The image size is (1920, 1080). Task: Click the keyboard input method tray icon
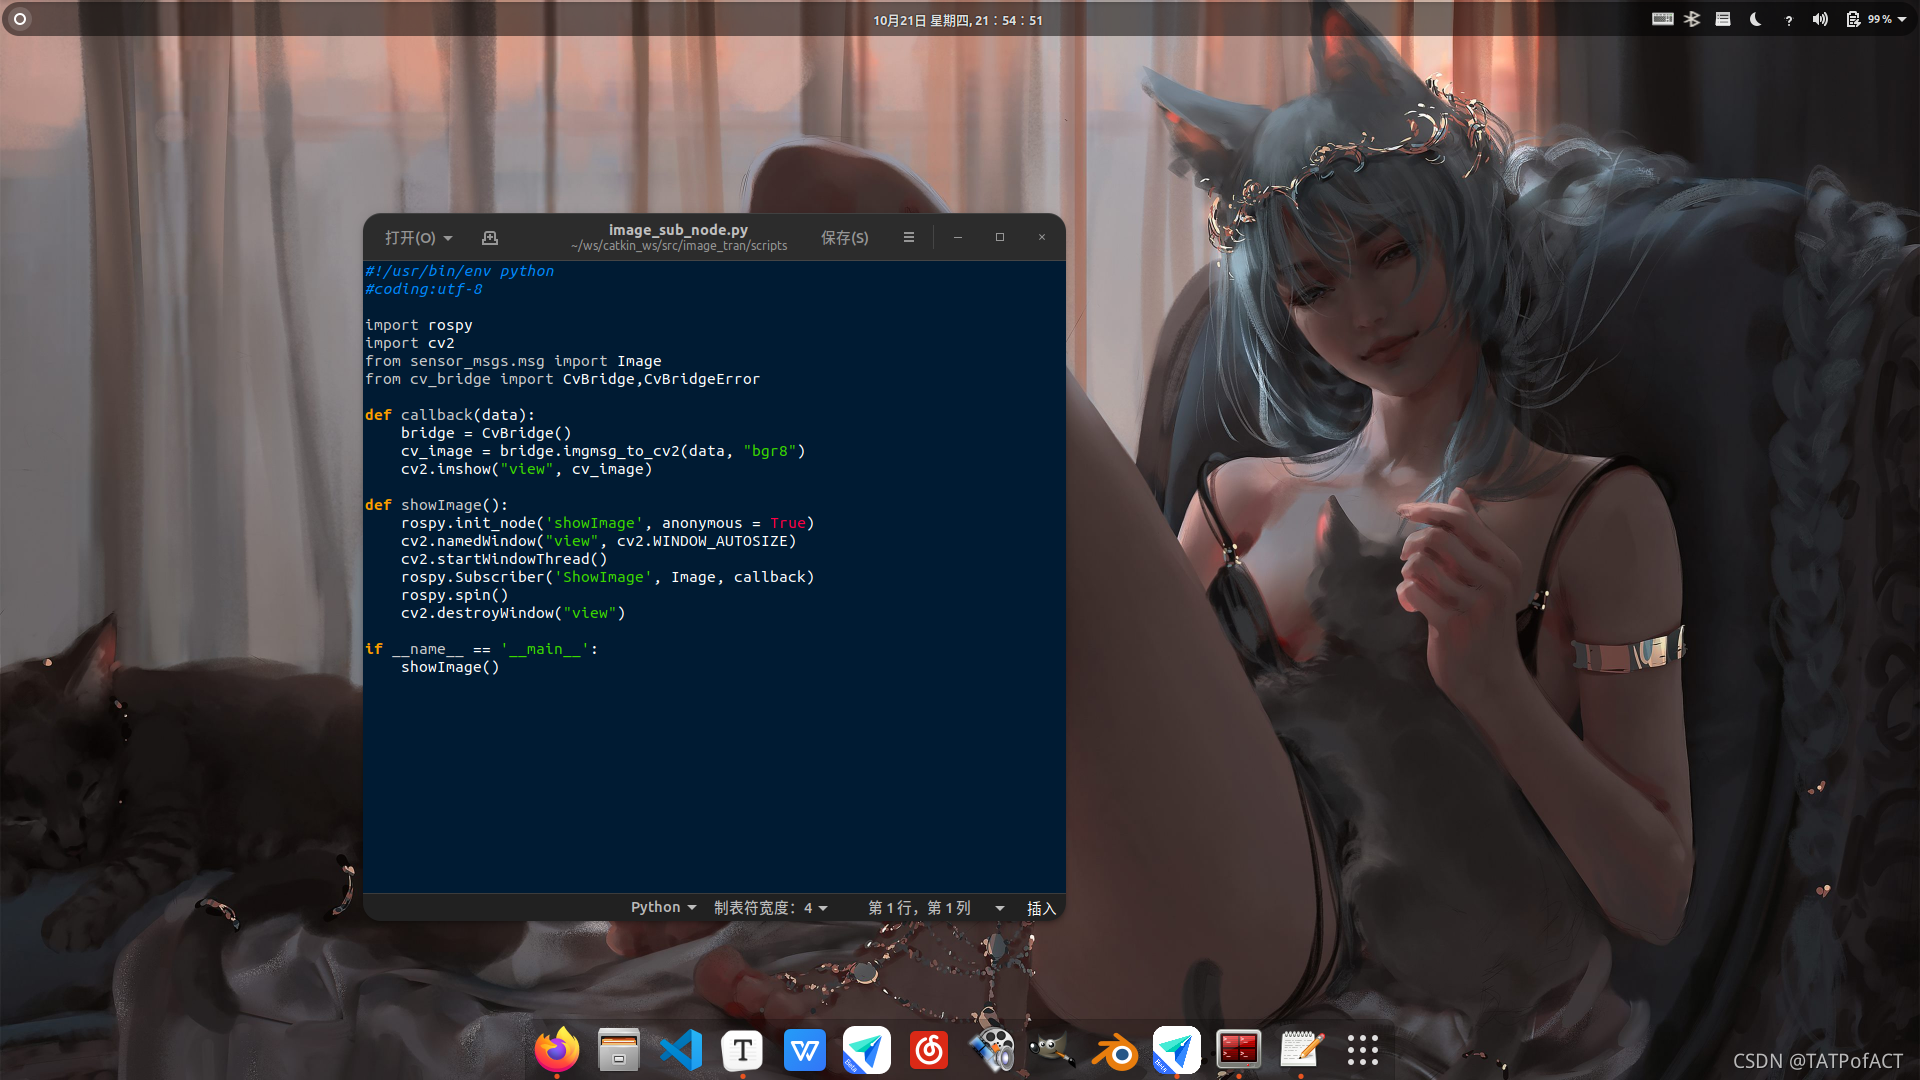(x=1663, y=19)
